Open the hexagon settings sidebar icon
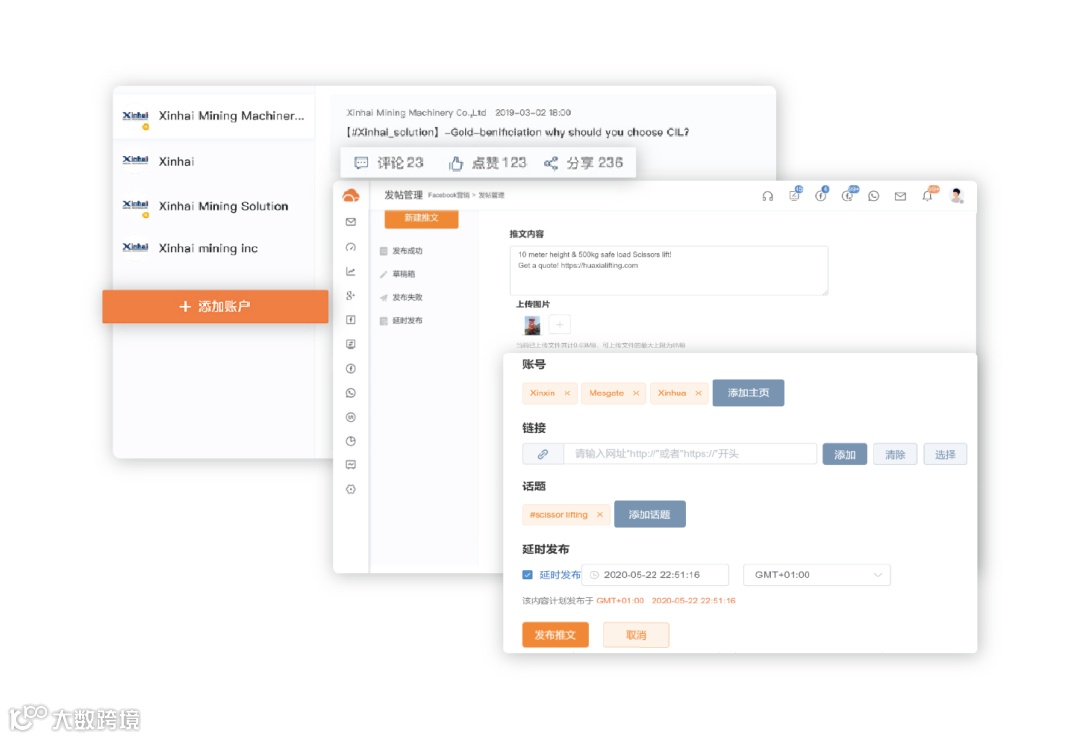Image resolution: width=1080 pixels, height=739 pixels. tap(351, 489)
